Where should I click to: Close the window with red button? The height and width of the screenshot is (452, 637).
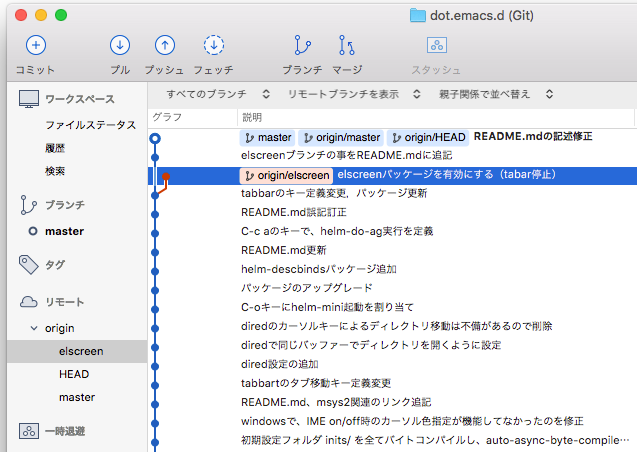pyautogui.click(x=21, y=15)
